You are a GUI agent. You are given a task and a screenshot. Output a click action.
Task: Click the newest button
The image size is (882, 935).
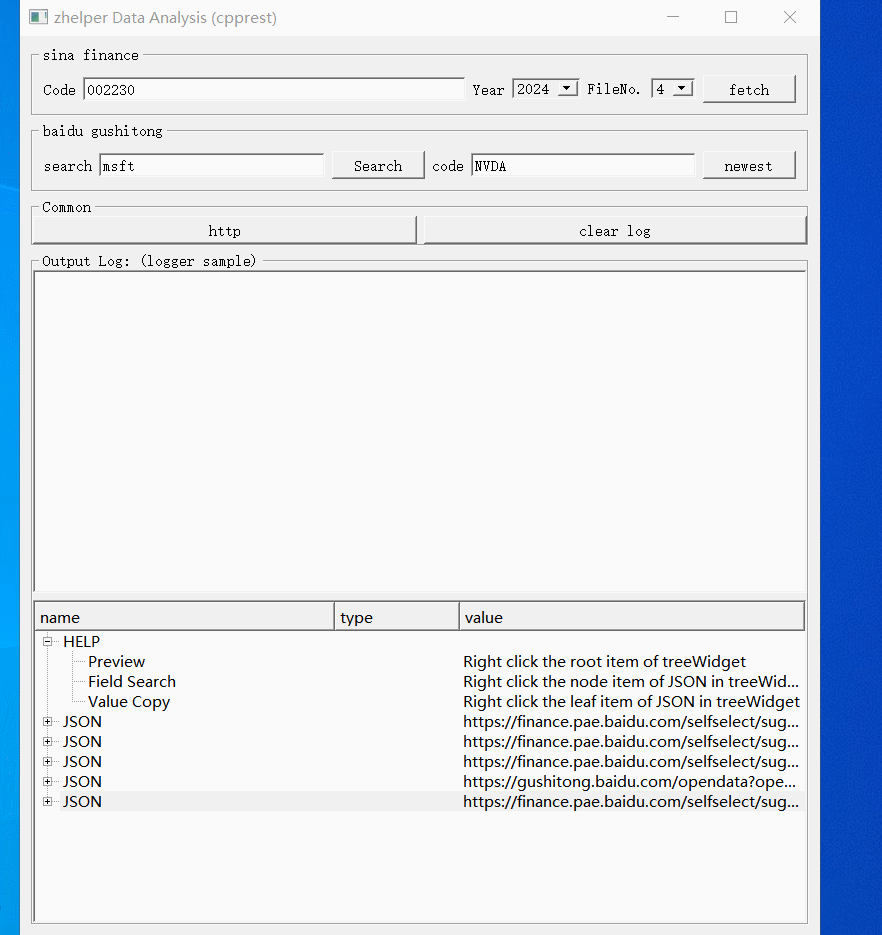[749, 166]
